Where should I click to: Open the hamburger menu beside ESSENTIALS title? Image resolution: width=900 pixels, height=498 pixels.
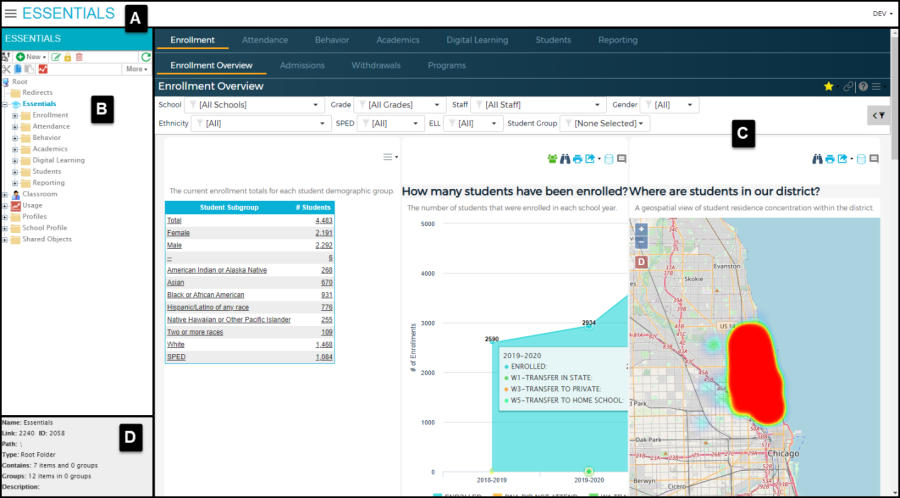coord(10,14)
